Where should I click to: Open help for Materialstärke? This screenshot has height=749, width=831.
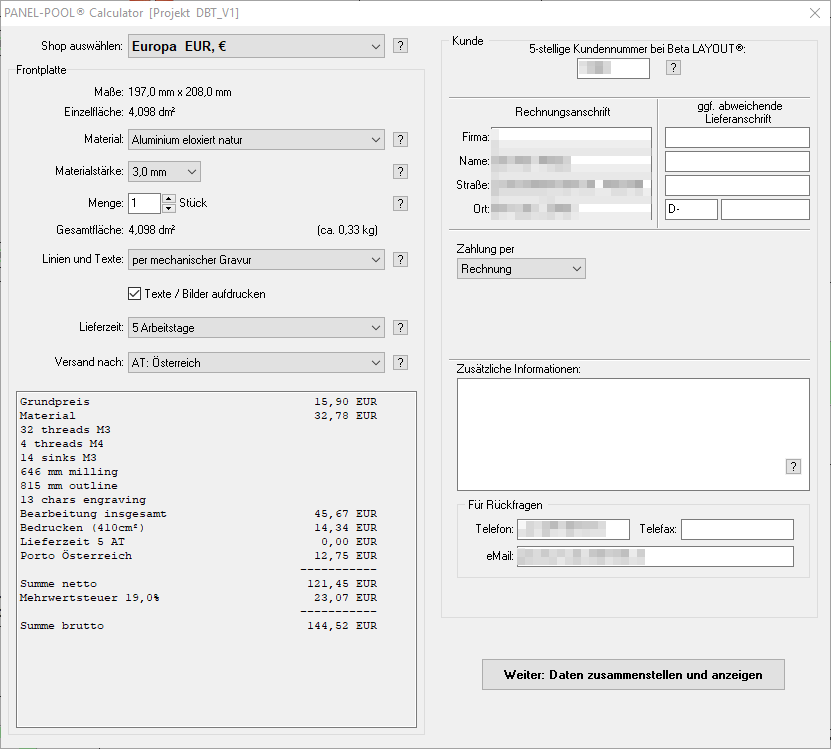pos(400,172)
